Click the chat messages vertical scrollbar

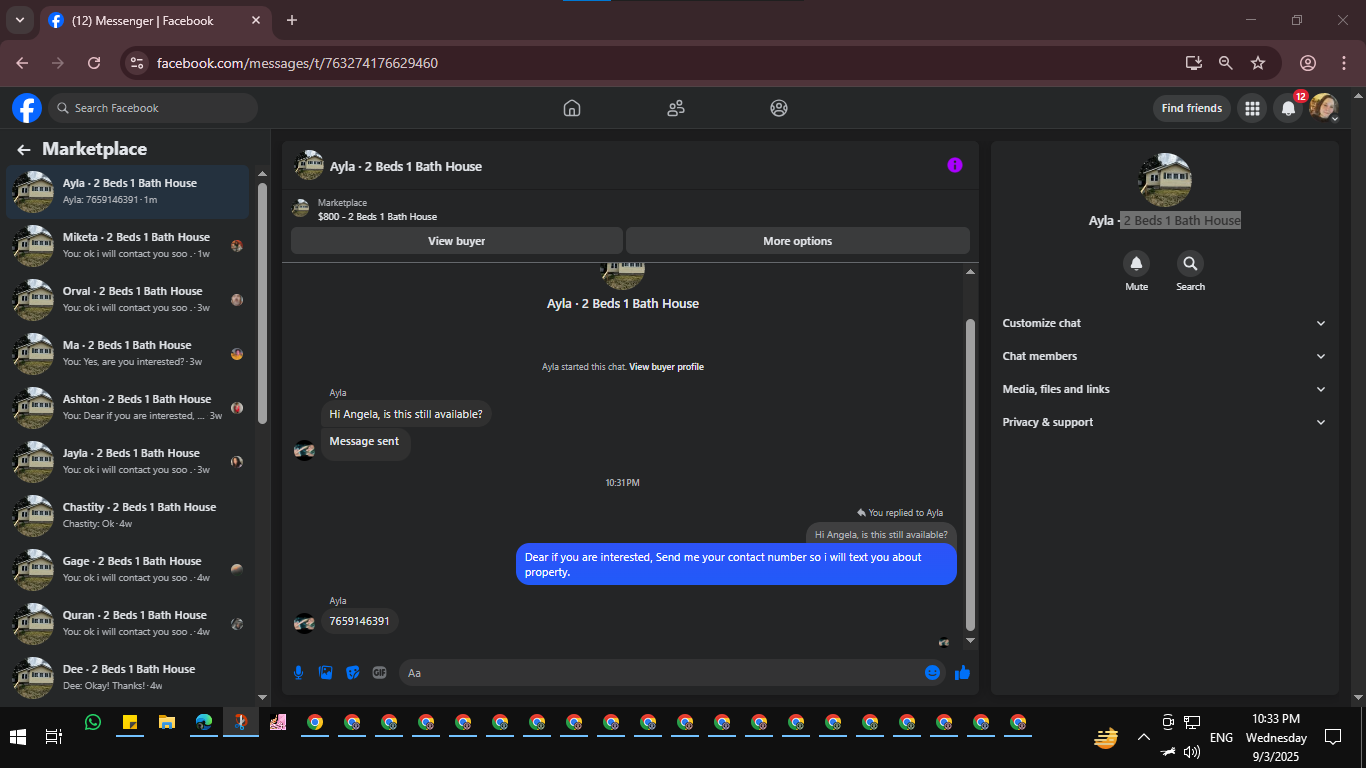pos(970,474)
